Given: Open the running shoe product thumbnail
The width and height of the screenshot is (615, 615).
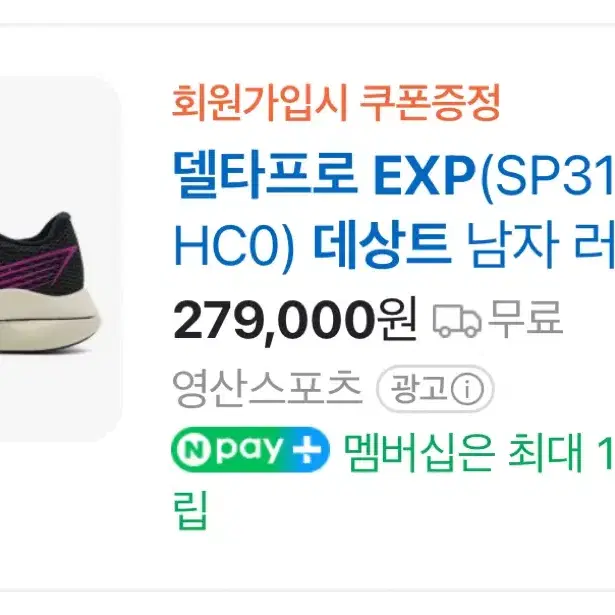Looking at the screenshot, I should [59, 259].
